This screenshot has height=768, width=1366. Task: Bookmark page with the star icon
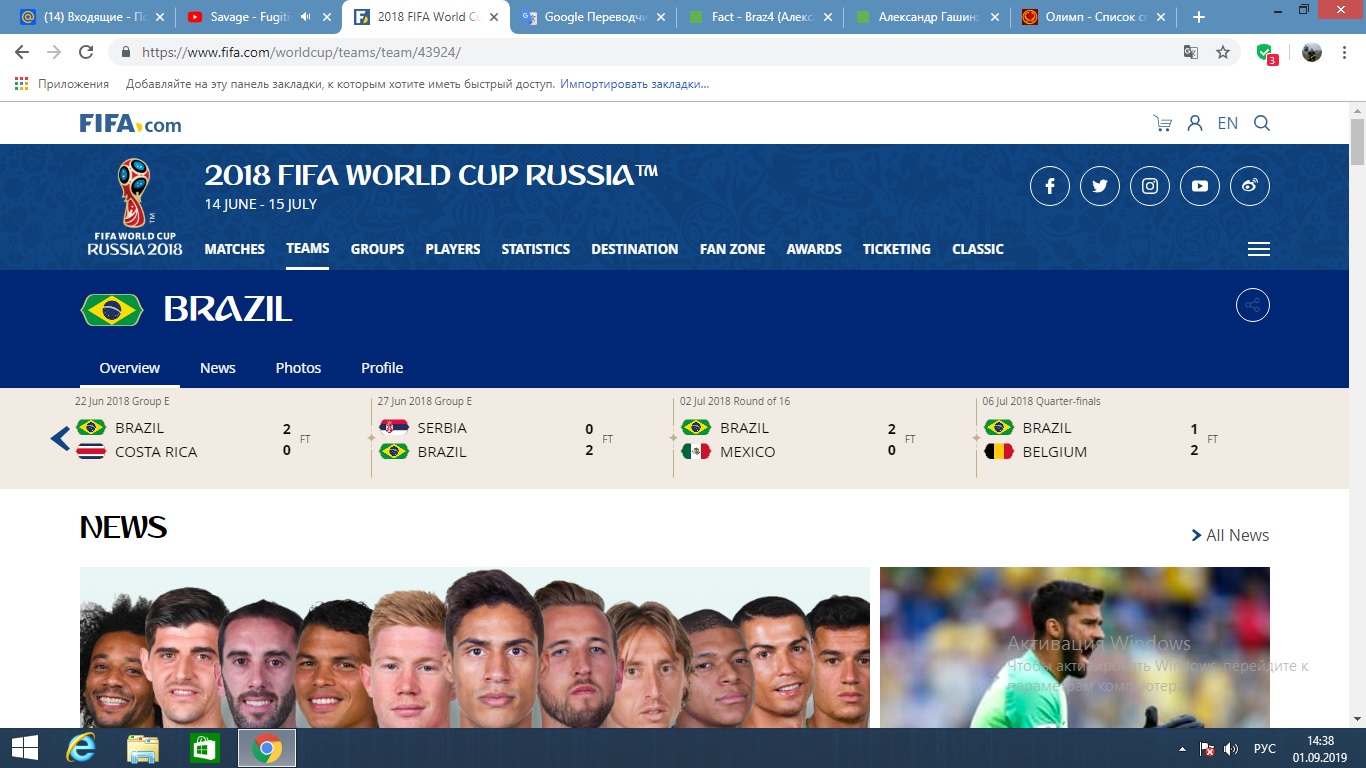(1223, 52)
